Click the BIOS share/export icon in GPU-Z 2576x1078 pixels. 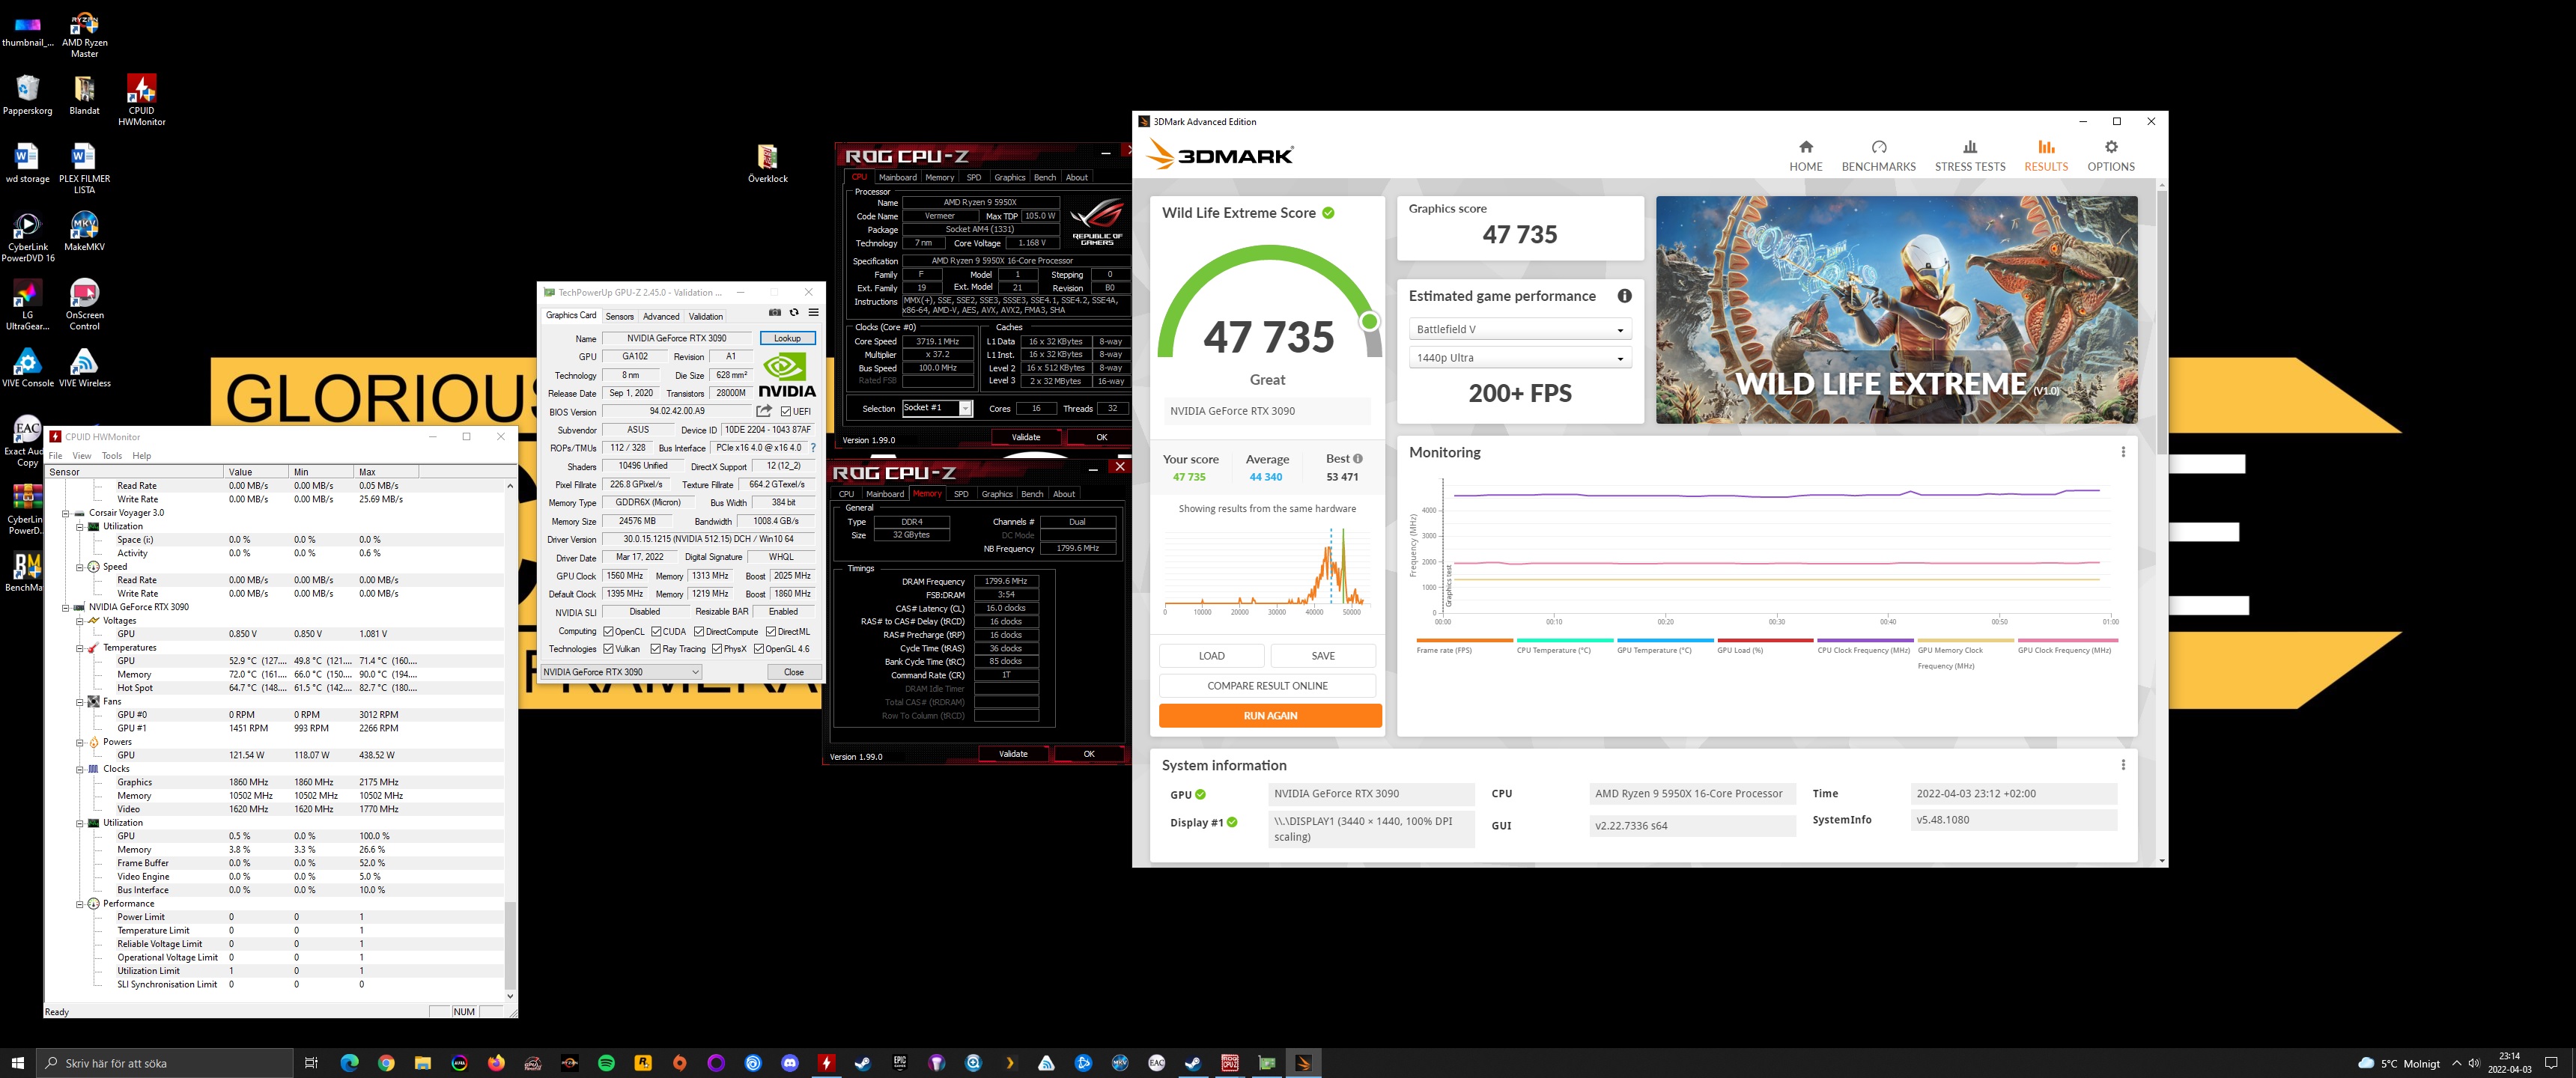point(764,411)
